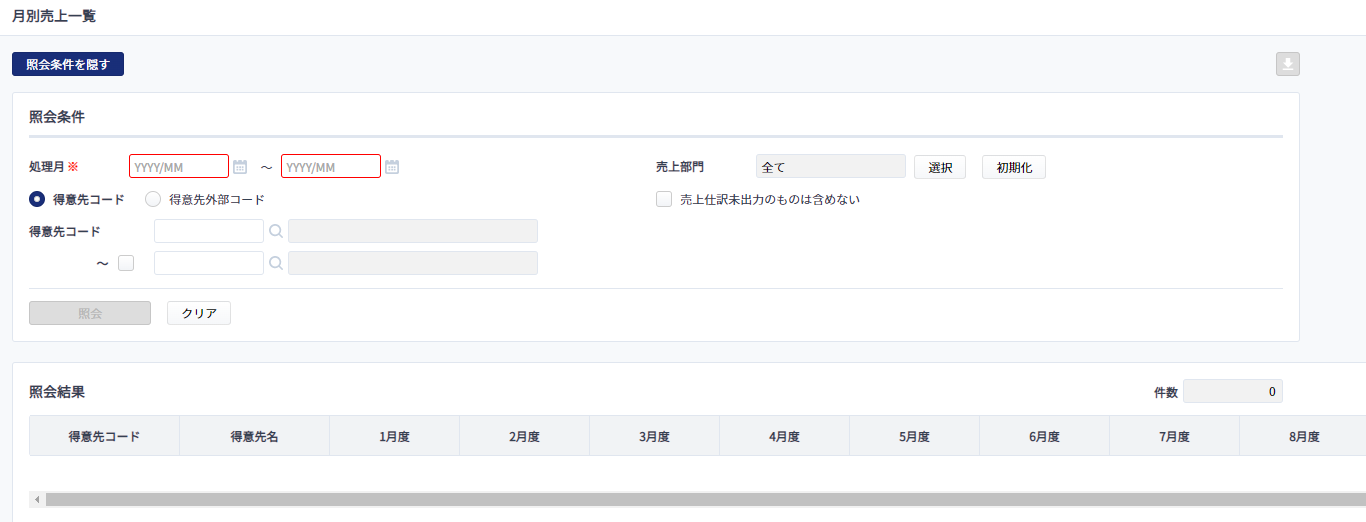Click the 選択 button for 売上部門
Image resolution: width=1366 pixels, height=522 pixels.
point(940,167)
